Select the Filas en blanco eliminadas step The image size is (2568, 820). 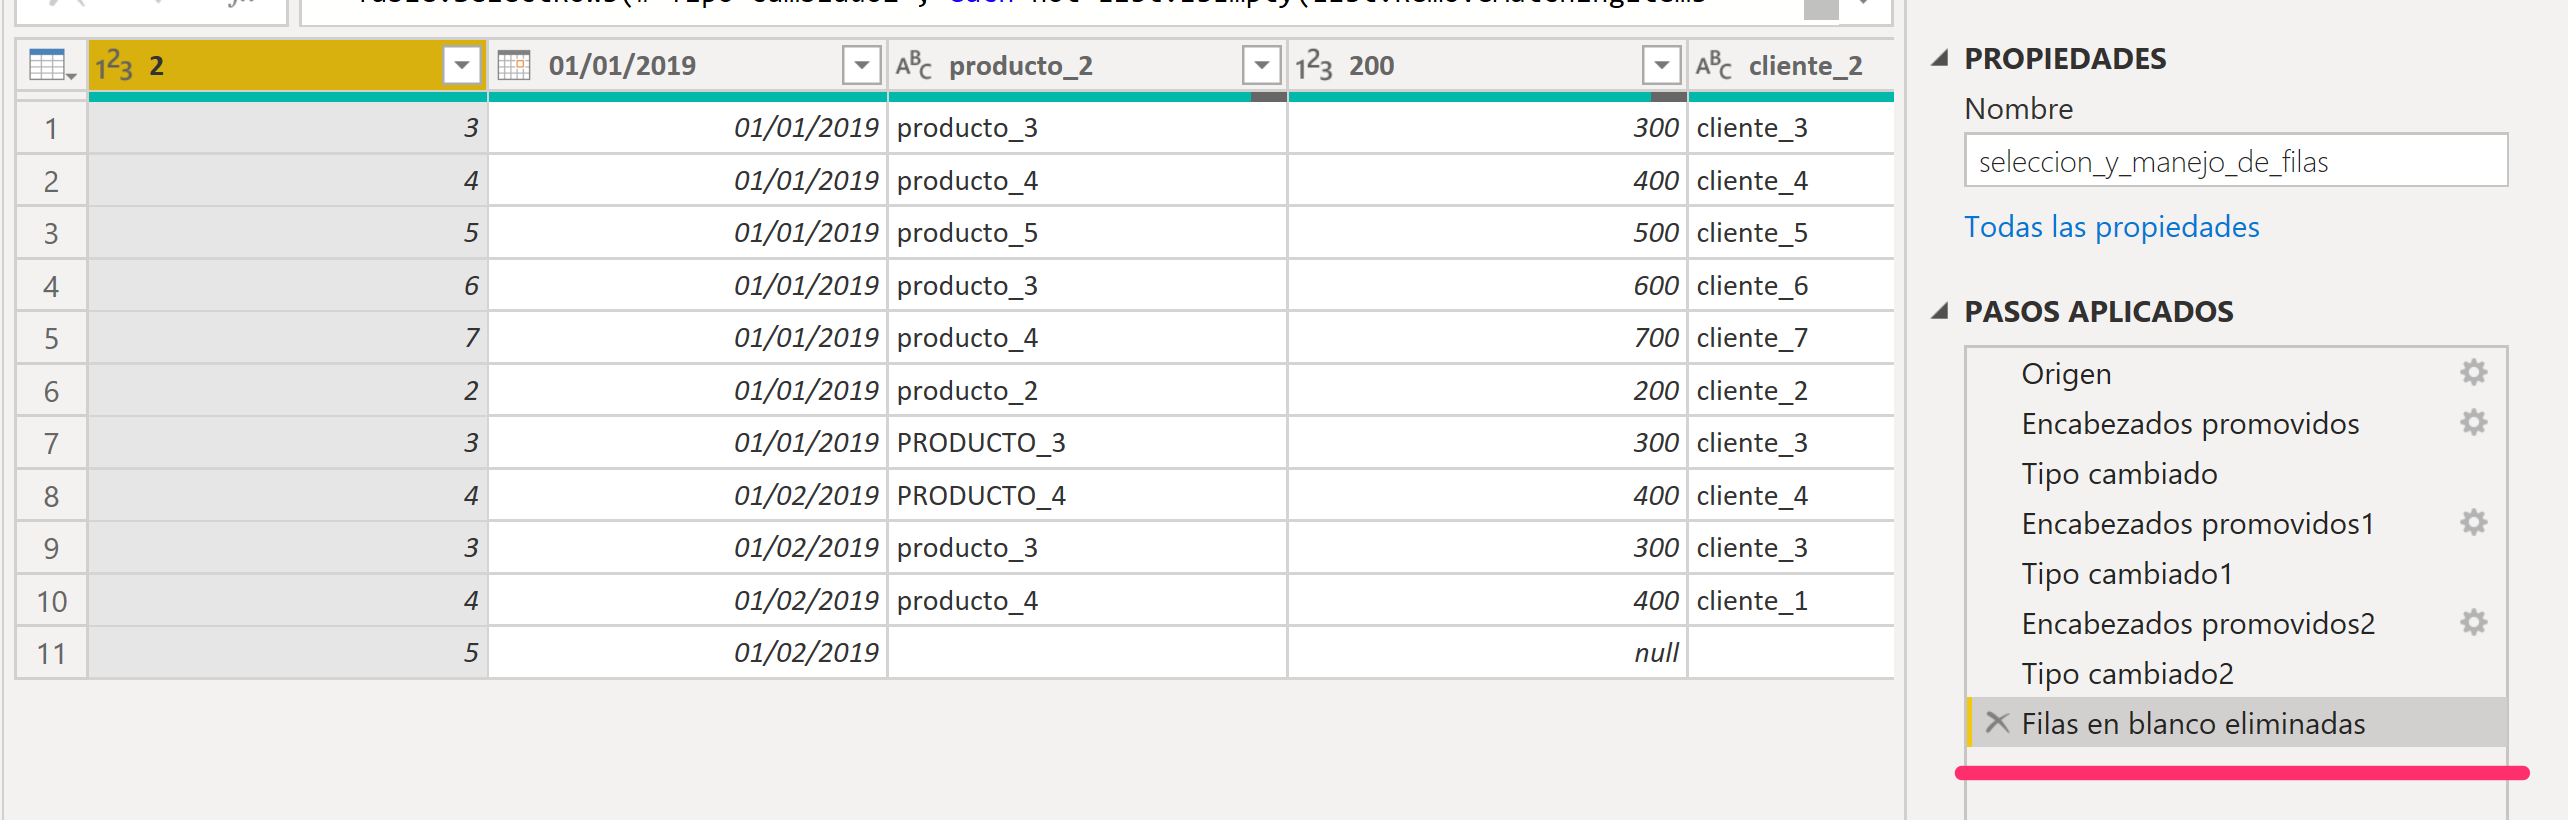tap(2237, 723)
